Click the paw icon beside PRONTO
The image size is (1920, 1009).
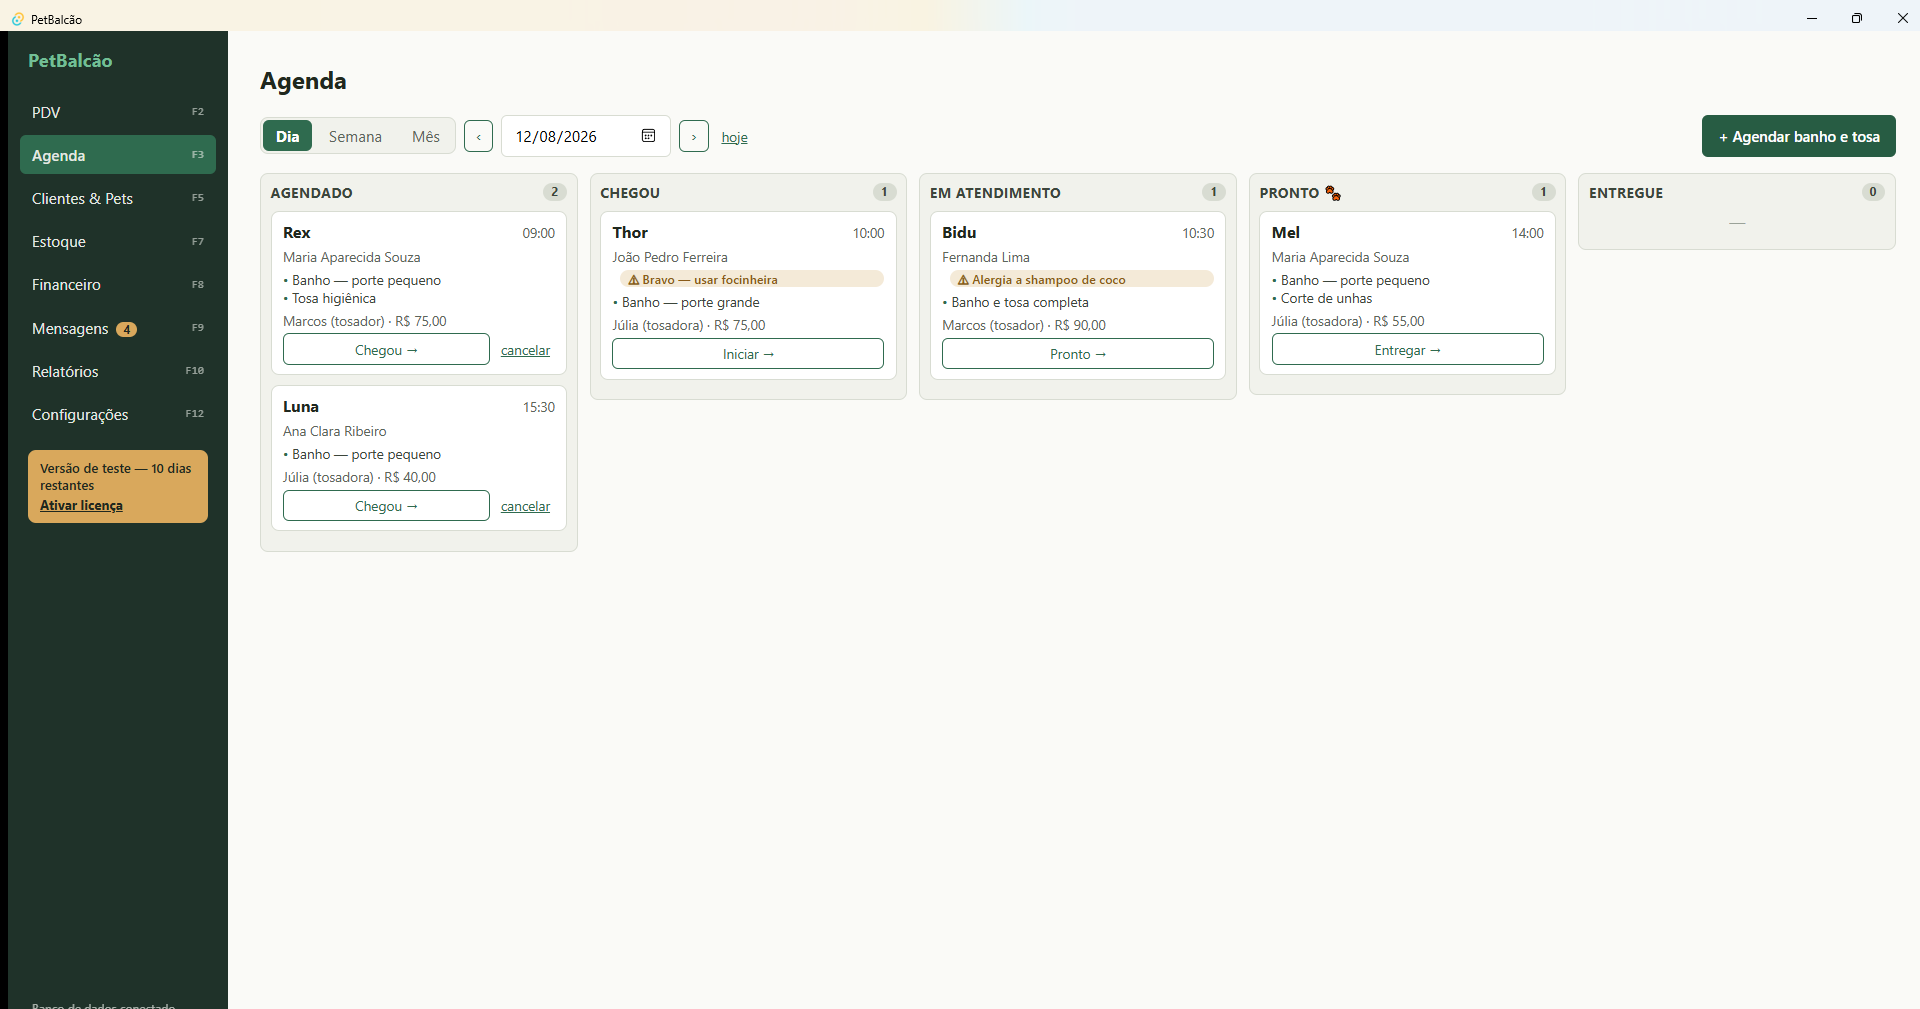[x=1333, y=193]
